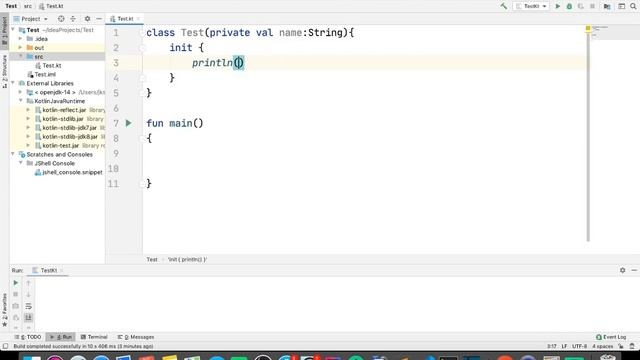Click the up arrow in the Run panel
Image resolution: width=640 pixels, height=360 pixels.
tap(29, 282)
